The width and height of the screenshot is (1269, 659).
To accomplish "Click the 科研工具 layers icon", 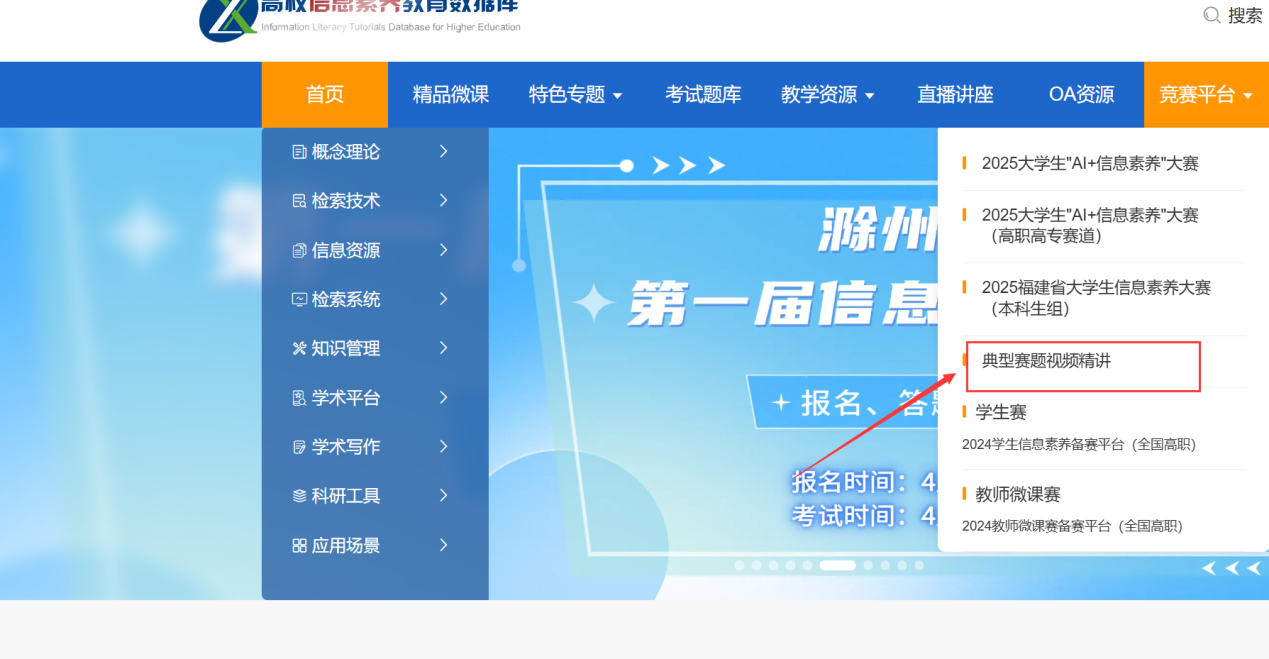I will coord(299,496).
